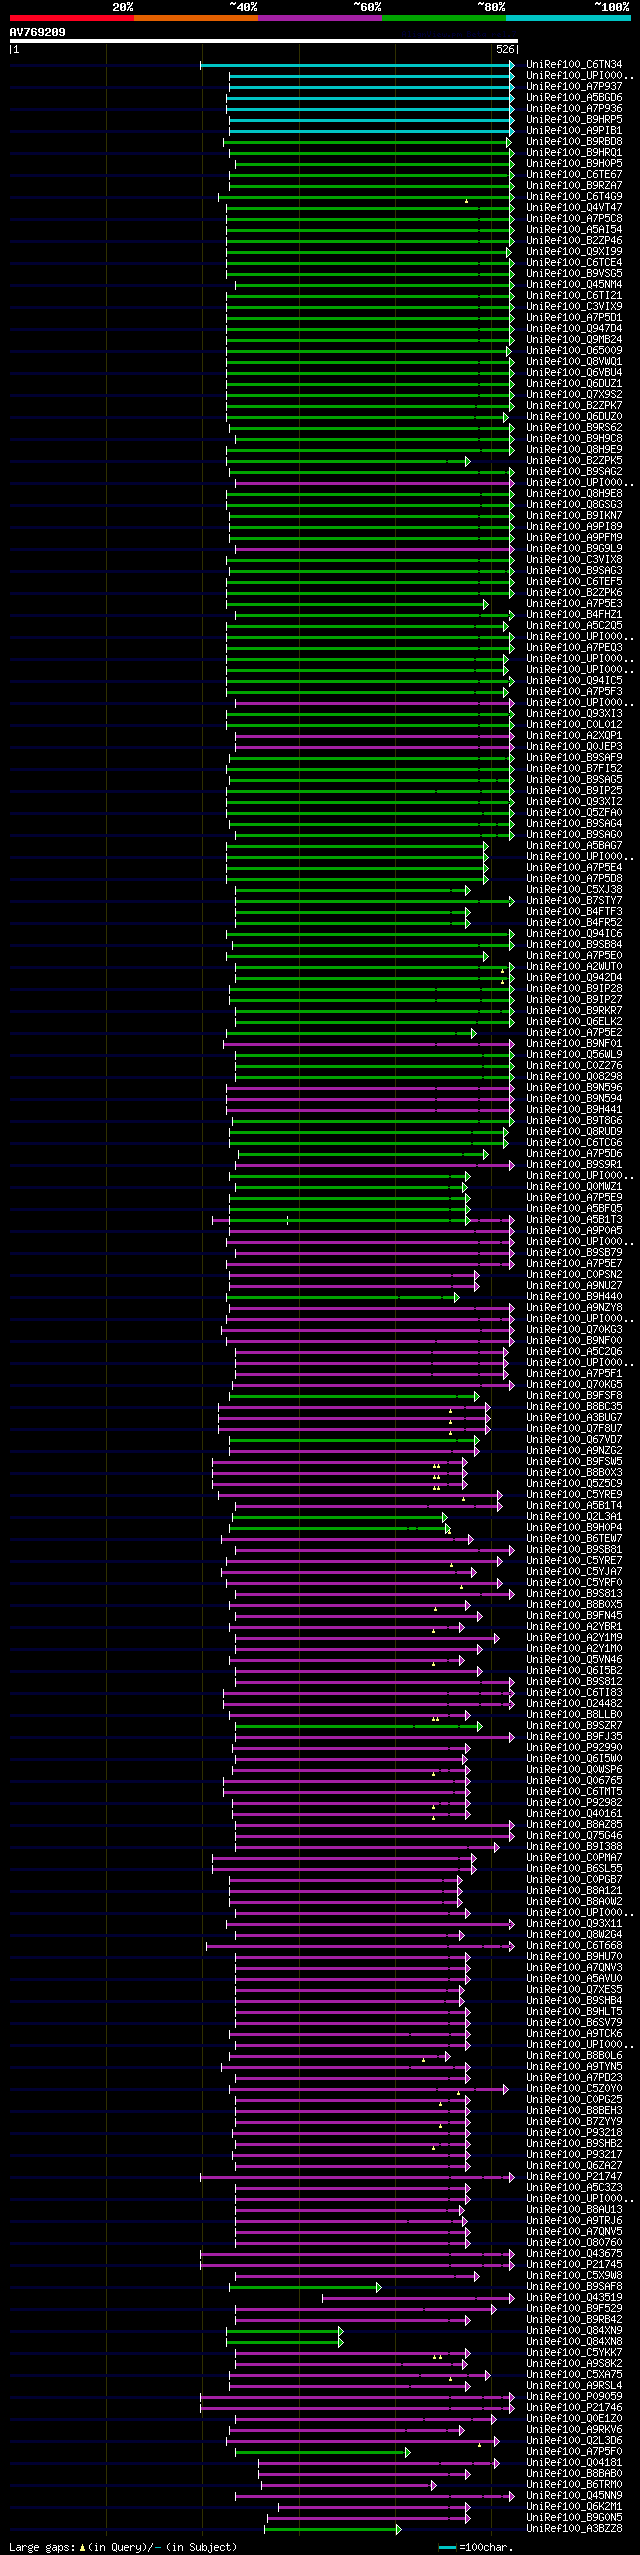
Task: Select label UniRef100_Q8RUD9
Action: tap(574, 1132)
